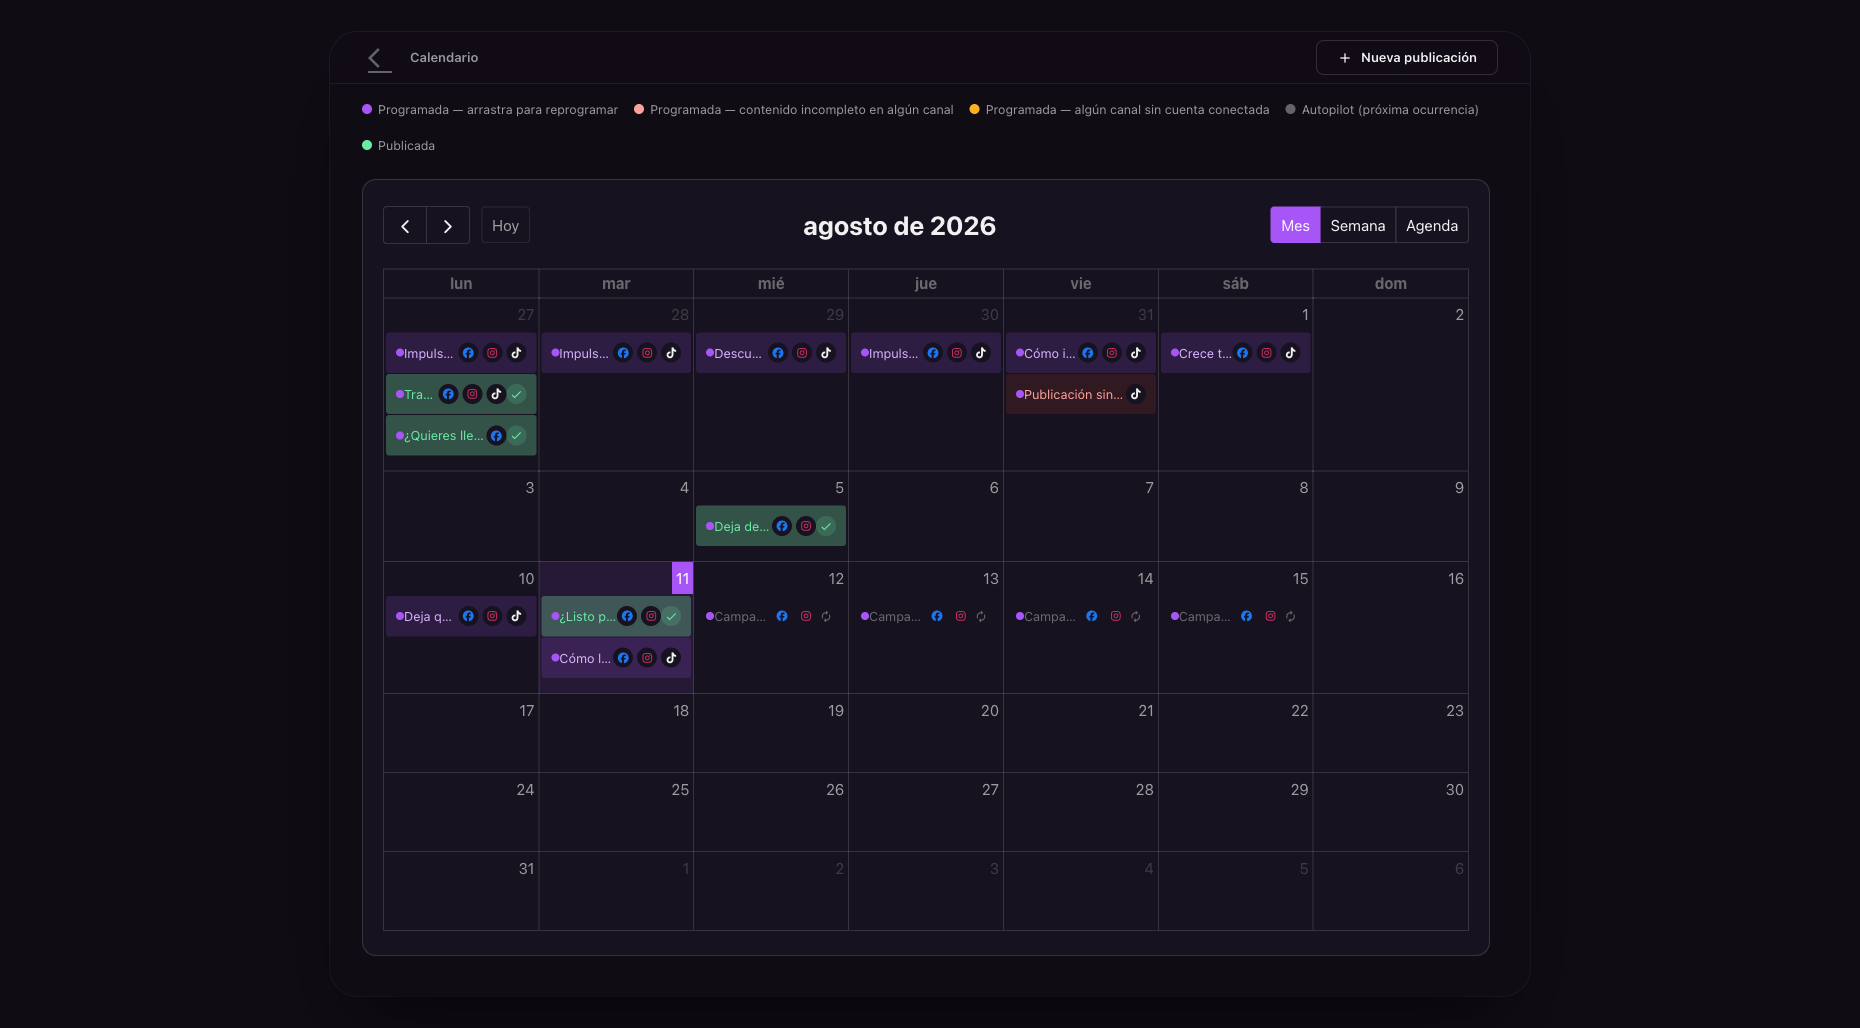Select the highlighted day 11 number
Screen dimensions: 1860x1028
682,578
